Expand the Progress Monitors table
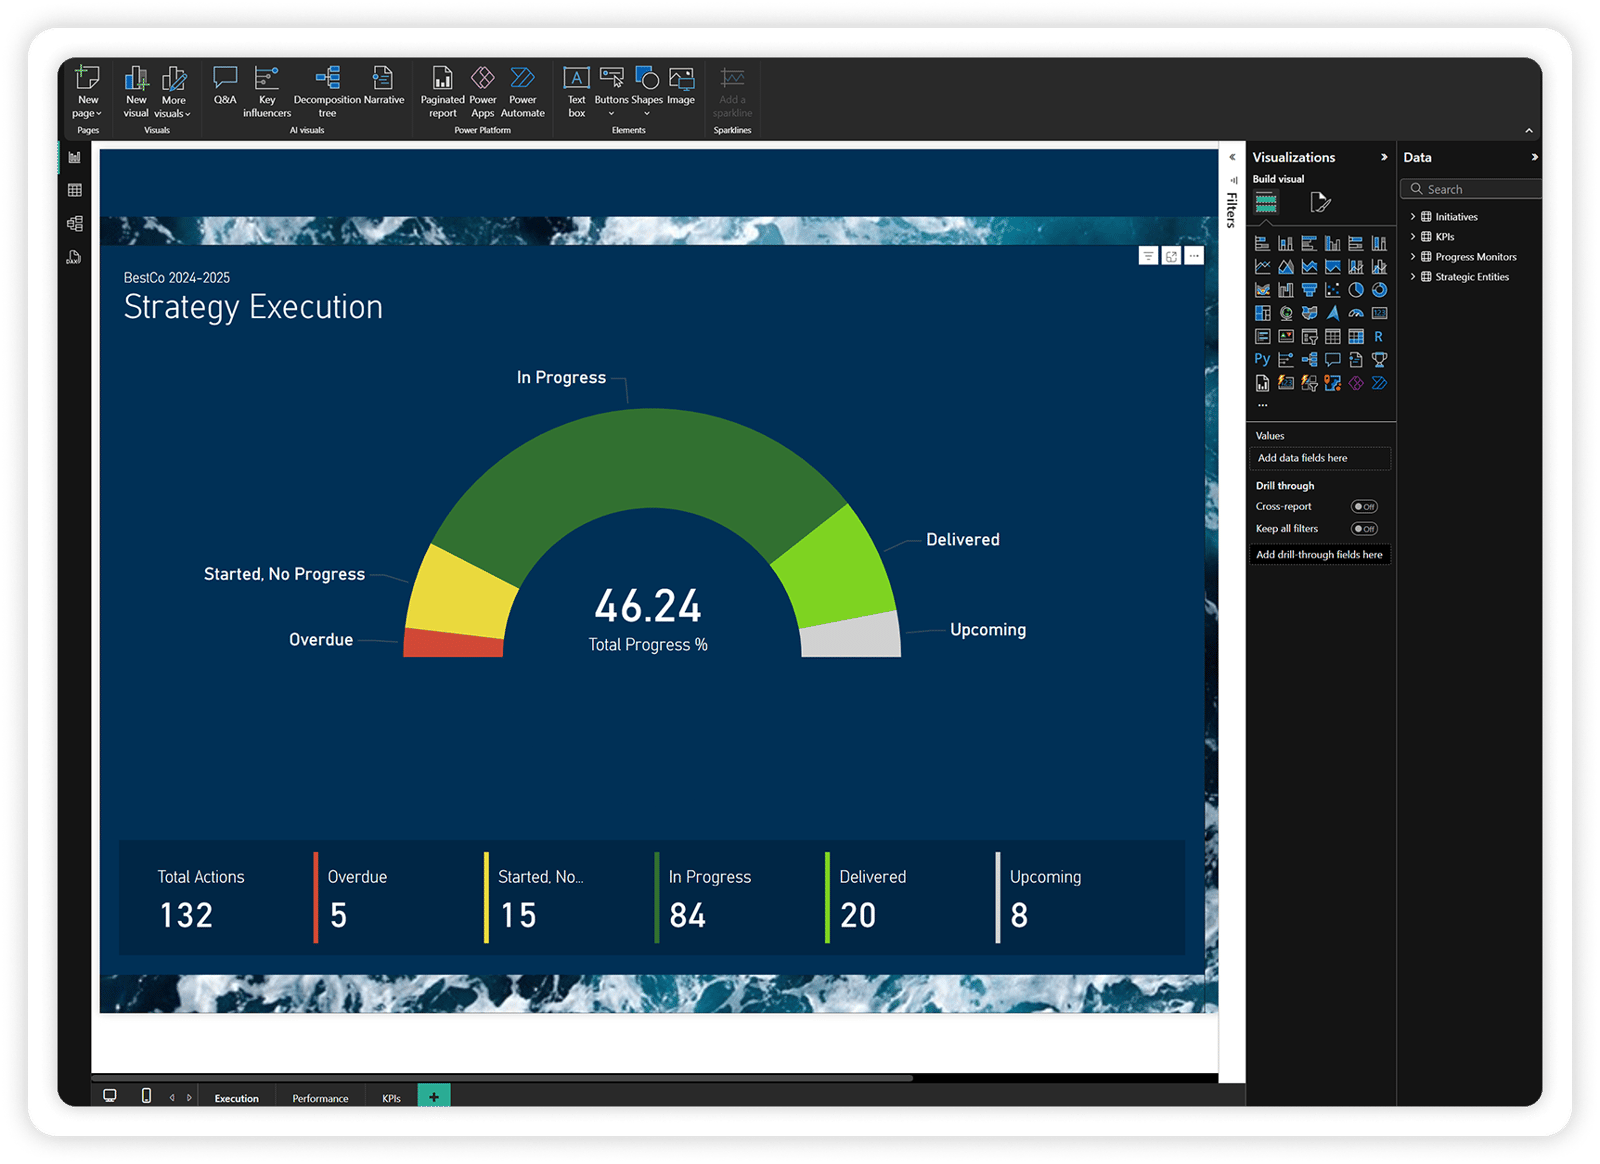1600x1164 pixels. click(1413, 257)
